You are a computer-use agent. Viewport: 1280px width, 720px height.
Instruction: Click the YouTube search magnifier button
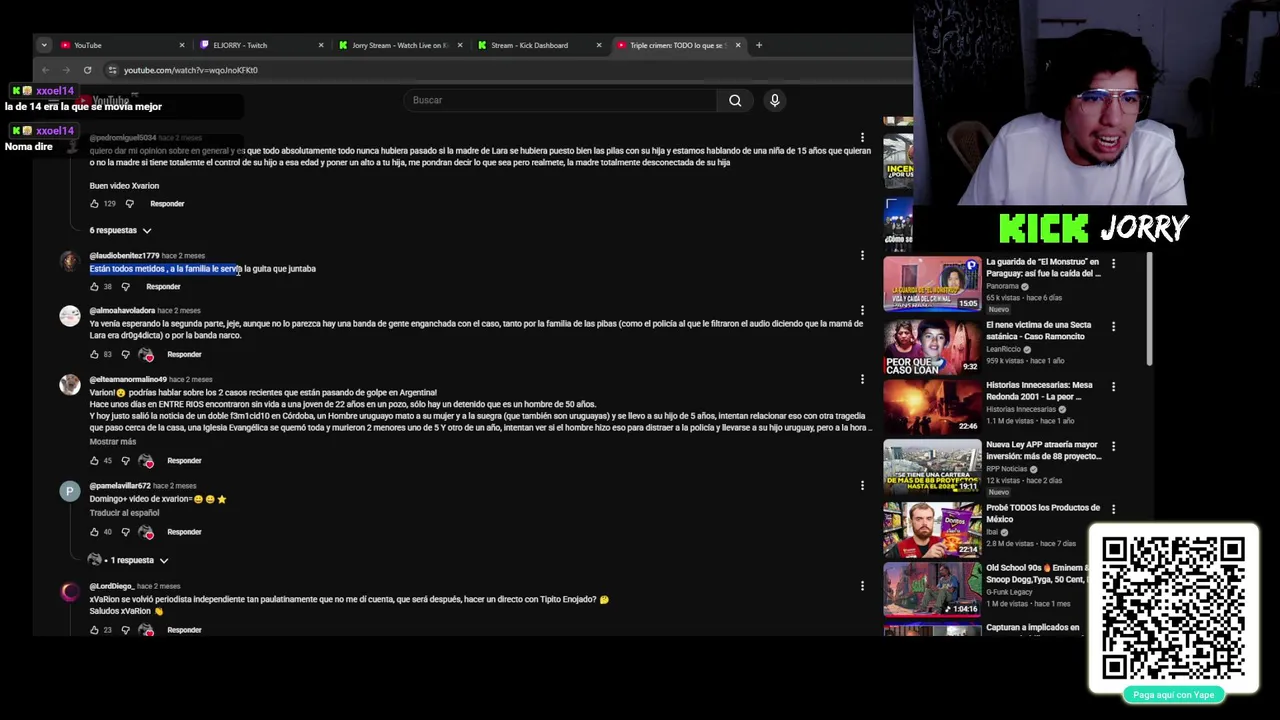(x=735, y=100)
